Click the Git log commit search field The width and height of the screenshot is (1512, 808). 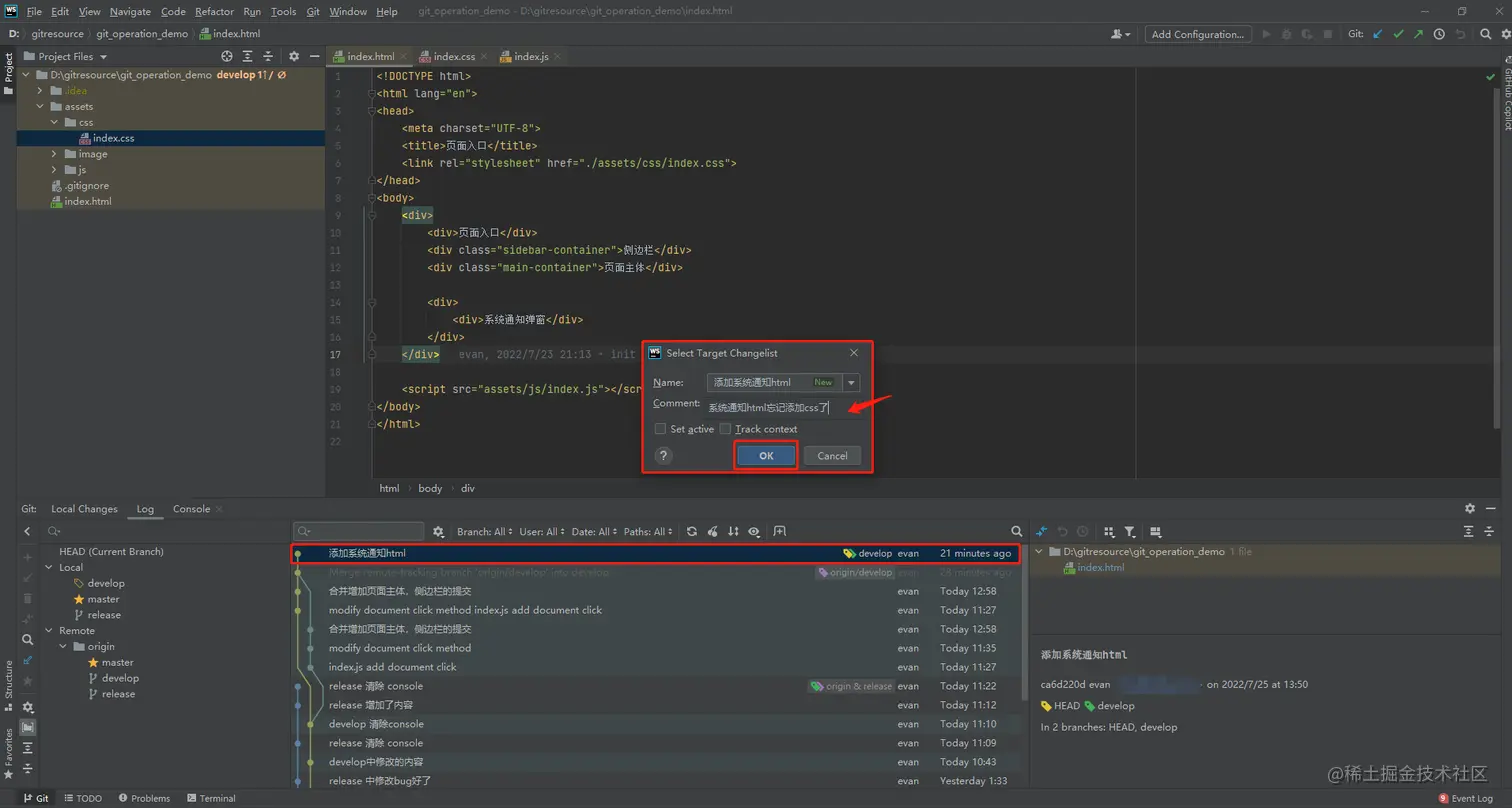point(360,532)
